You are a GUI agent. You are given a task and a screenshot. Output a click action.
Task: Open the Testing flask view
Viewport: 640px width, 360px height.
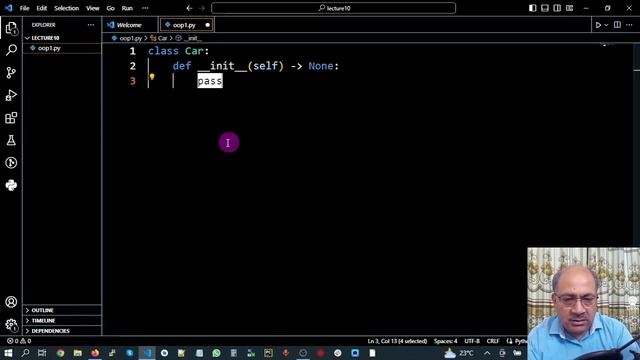pos(11,140)
